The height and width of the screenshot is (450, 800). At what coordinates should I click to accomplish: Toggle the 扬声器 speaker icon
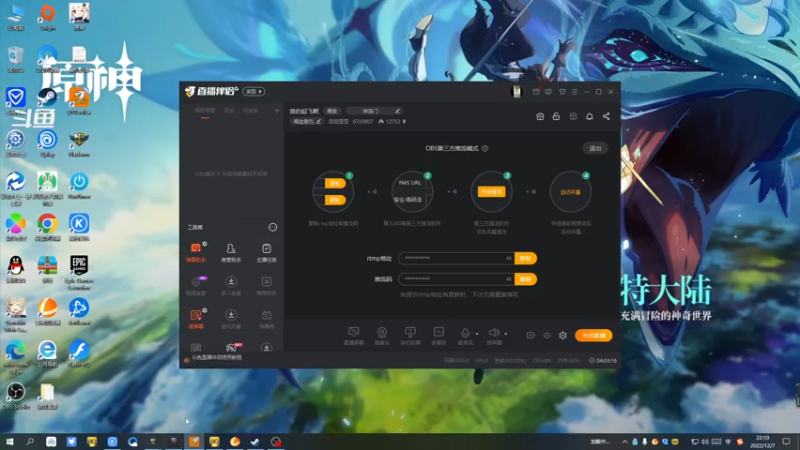493,332
